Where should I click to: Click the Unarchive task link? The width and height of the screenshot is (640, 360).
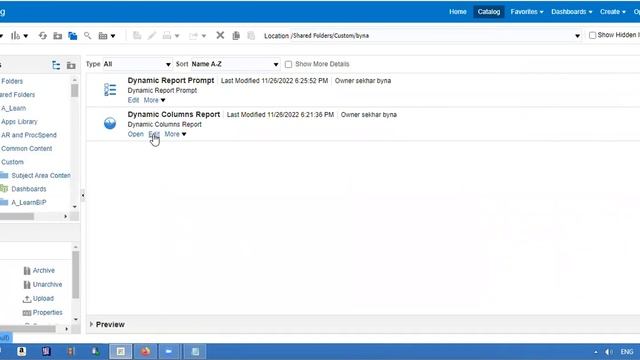click(x=47, y=284)
